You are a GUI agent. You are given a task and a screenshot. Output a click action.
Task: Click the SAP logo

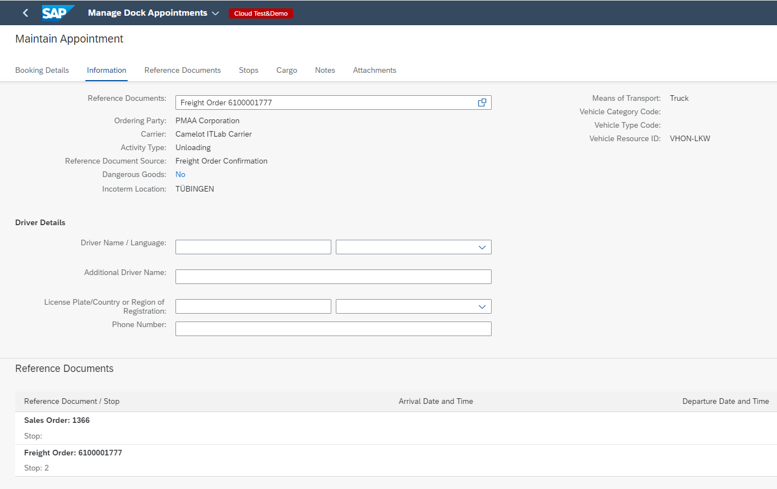pos(57,13)
